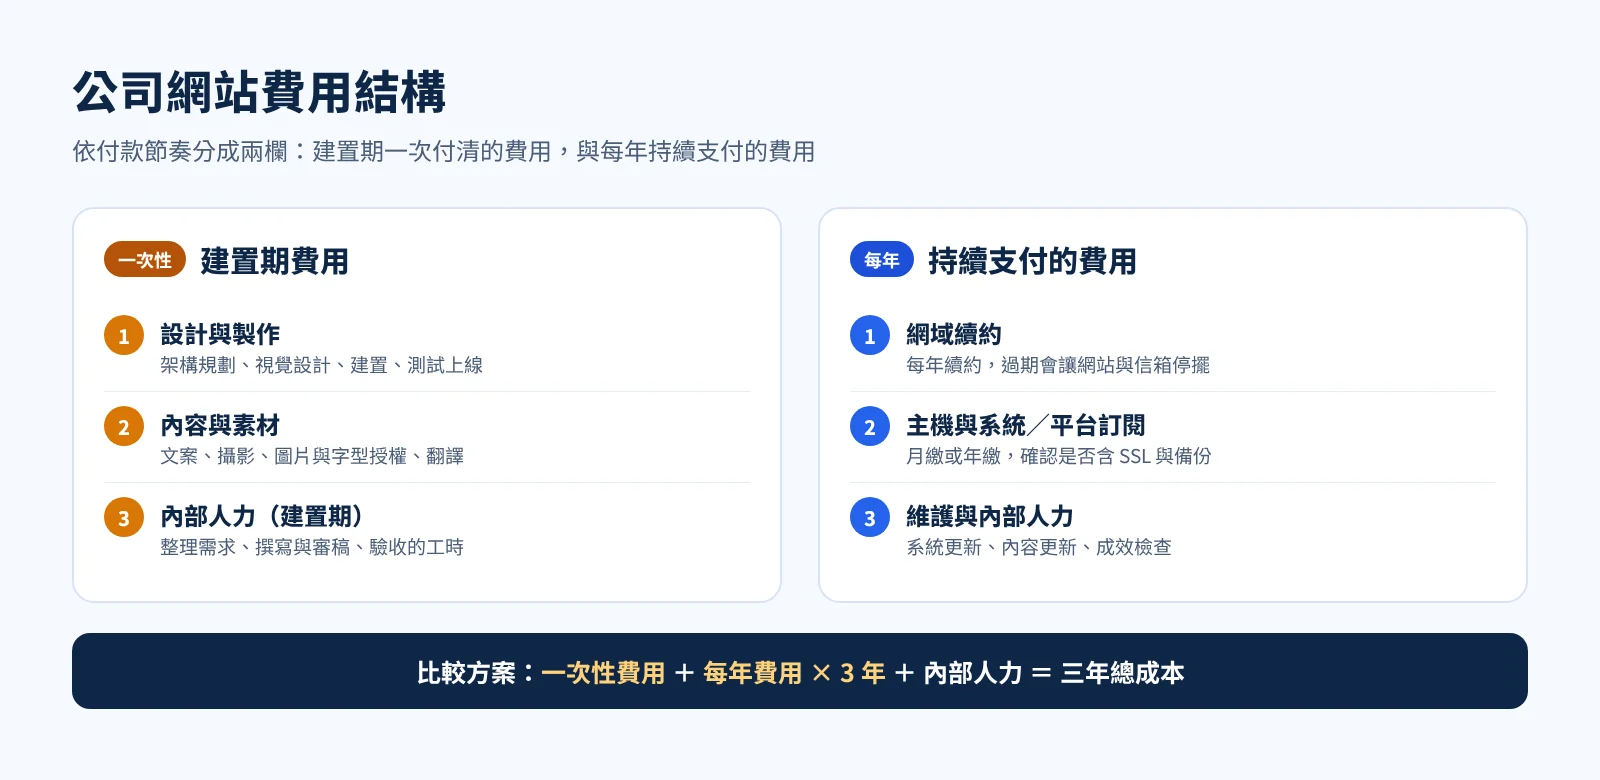The image size is (1600, 780).
Task: Select the item title 設計與製作
Action: tap(220, 334)
